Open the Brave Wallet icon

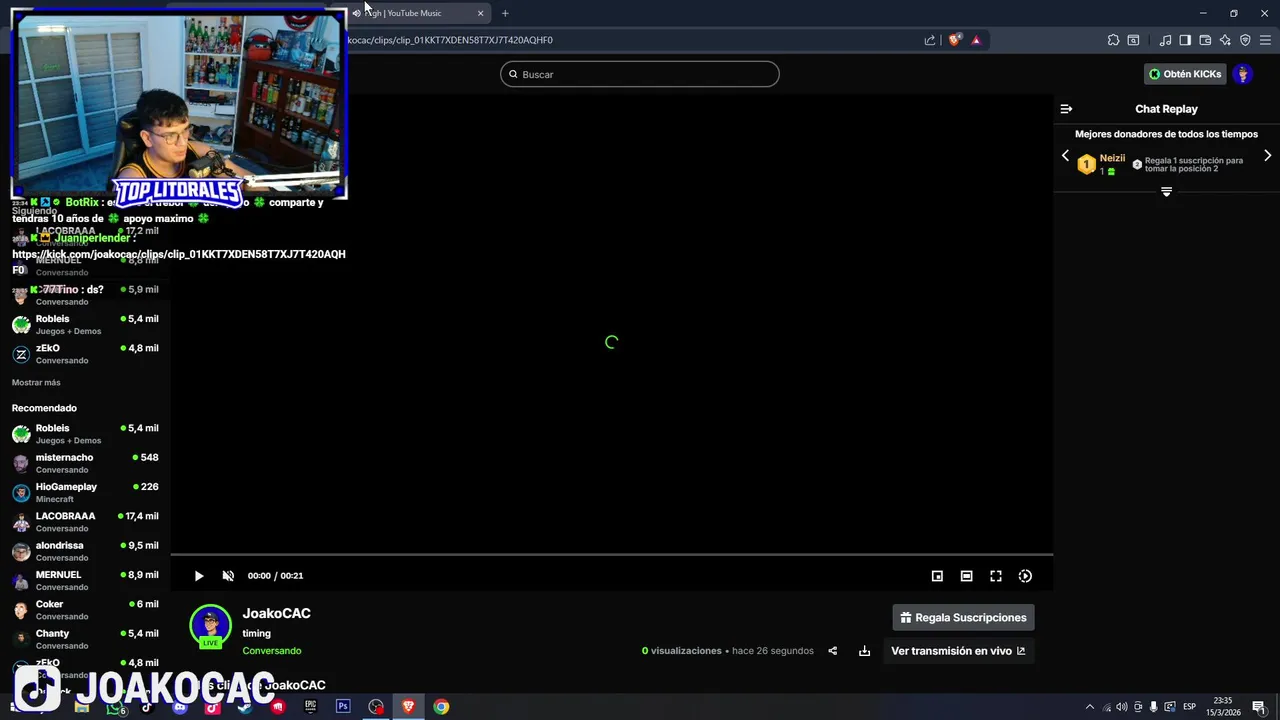(1205, 40)
